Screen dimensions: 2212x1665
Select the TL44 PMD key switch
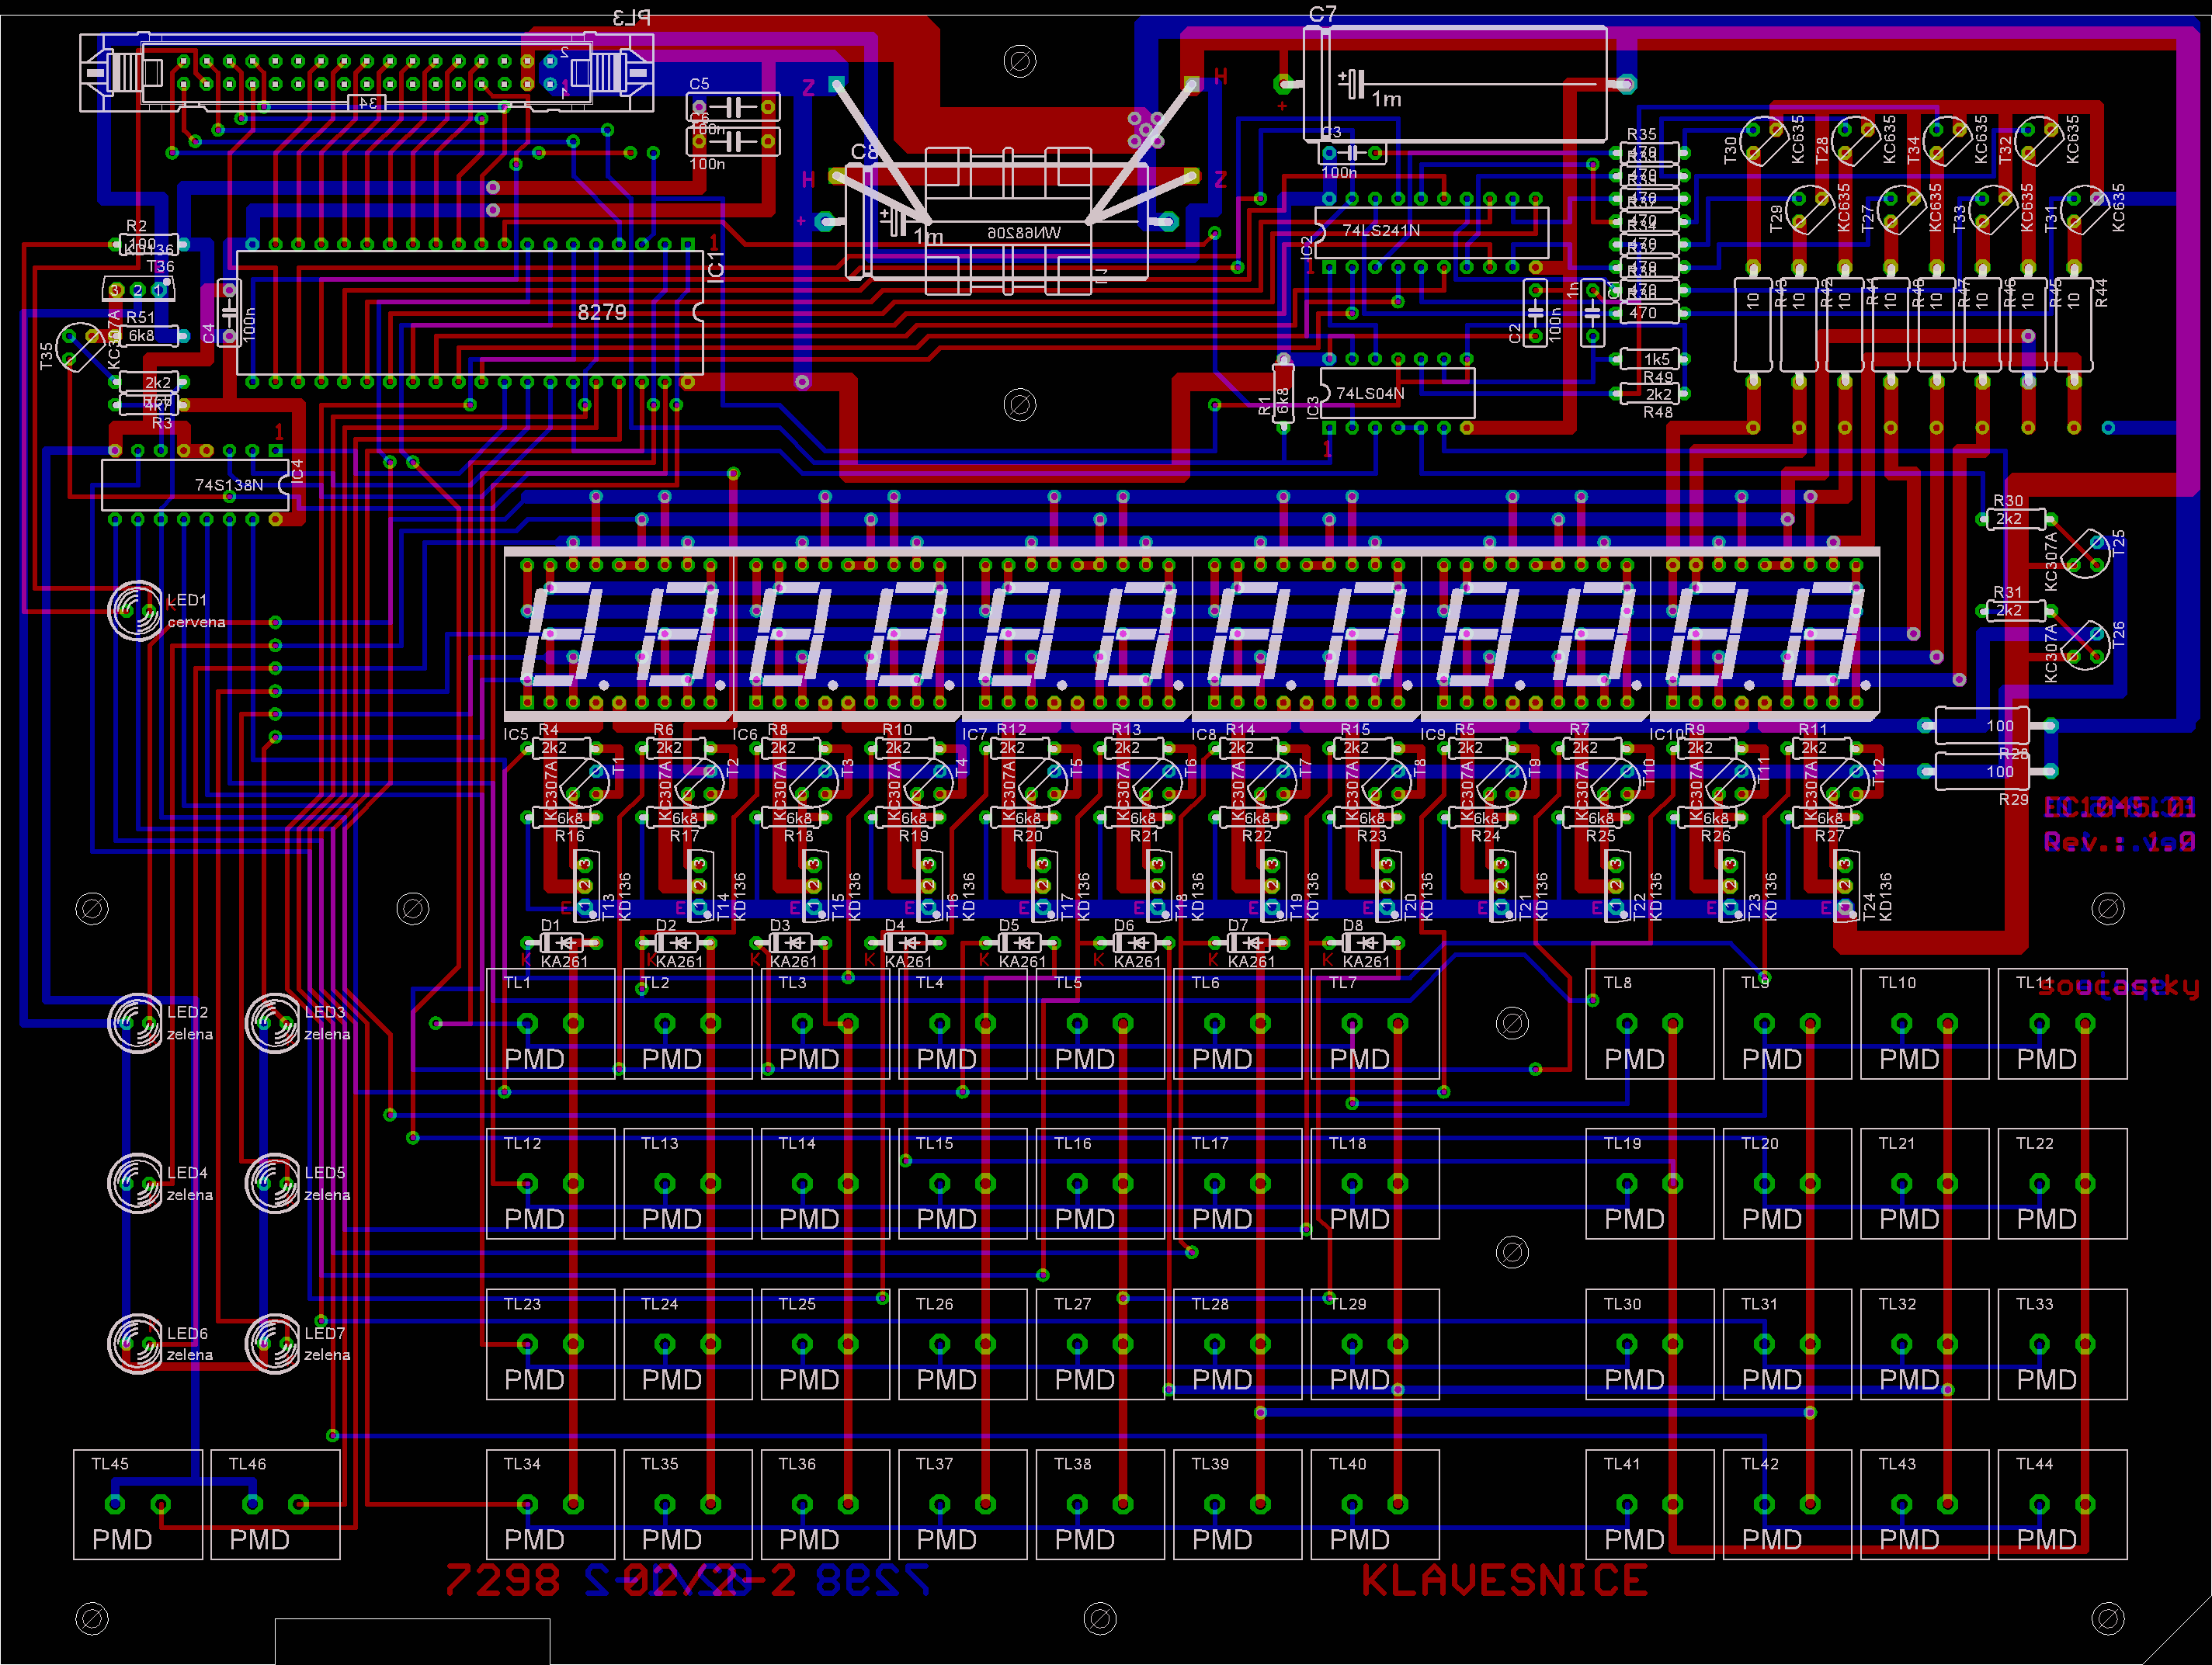2061,1503
